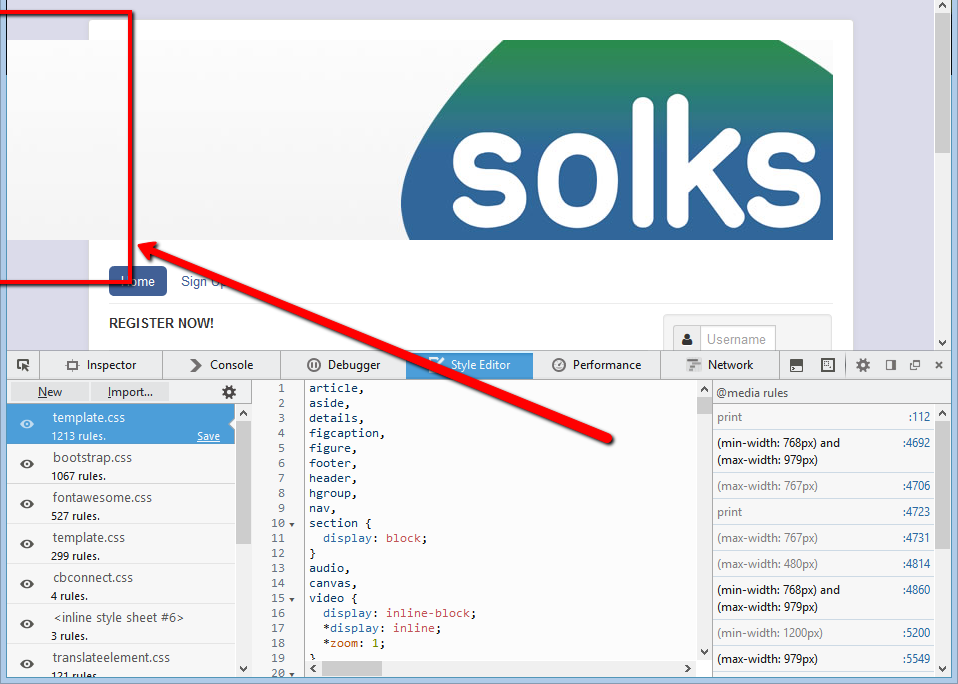Open the Inspector tab
Screen dimensions: 958x684
pos(101,365)
